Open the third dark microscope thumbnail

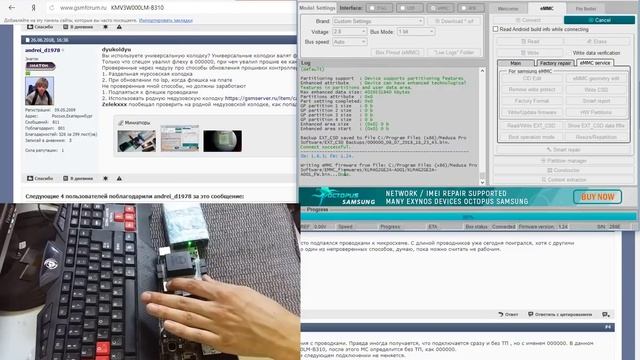pyautogui.click(x=222, y=141)
